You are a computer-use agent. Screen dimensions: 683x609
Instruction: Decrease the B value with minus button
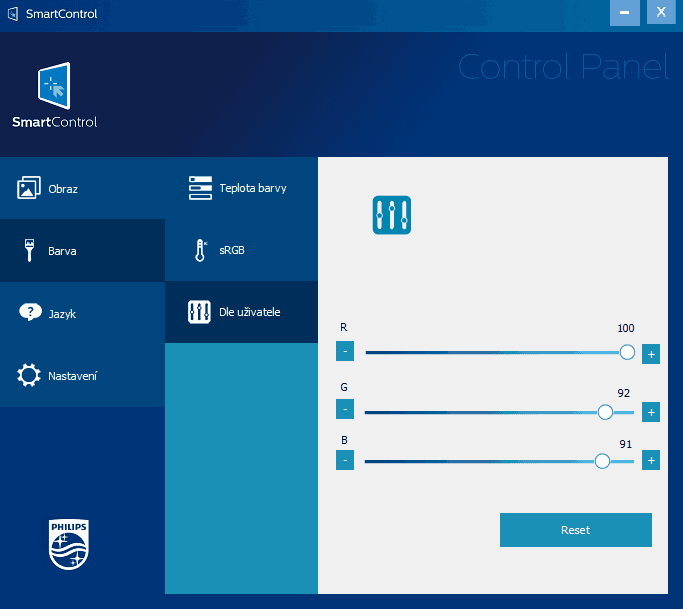pyautogui.click(x=345, y=460)
